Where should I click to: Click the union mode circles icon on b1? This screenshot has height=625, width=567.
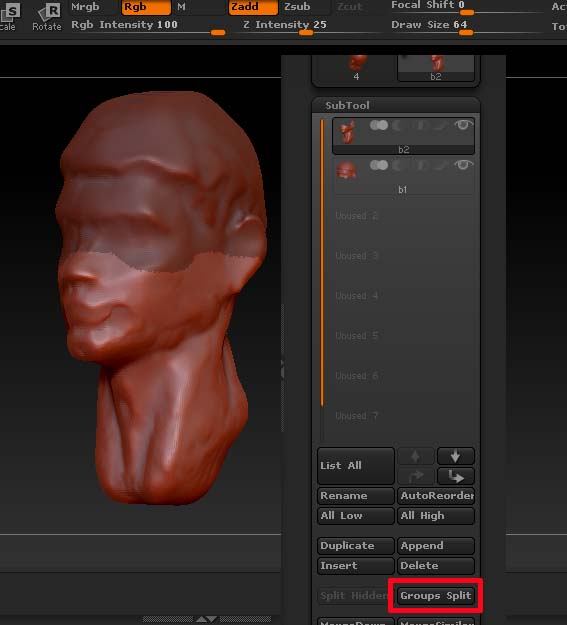[379, 165]
